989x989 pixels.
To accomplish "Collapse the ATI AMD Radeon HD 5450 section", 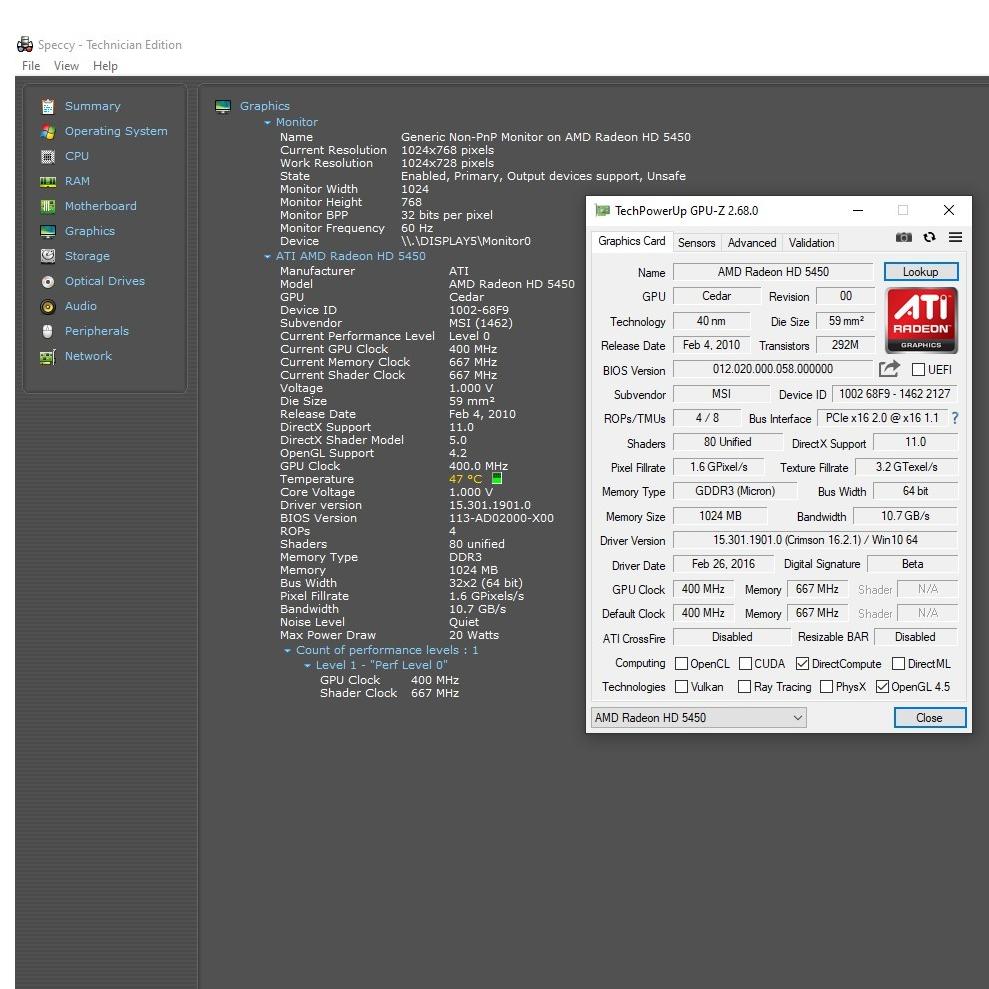I will click(268, 257).
